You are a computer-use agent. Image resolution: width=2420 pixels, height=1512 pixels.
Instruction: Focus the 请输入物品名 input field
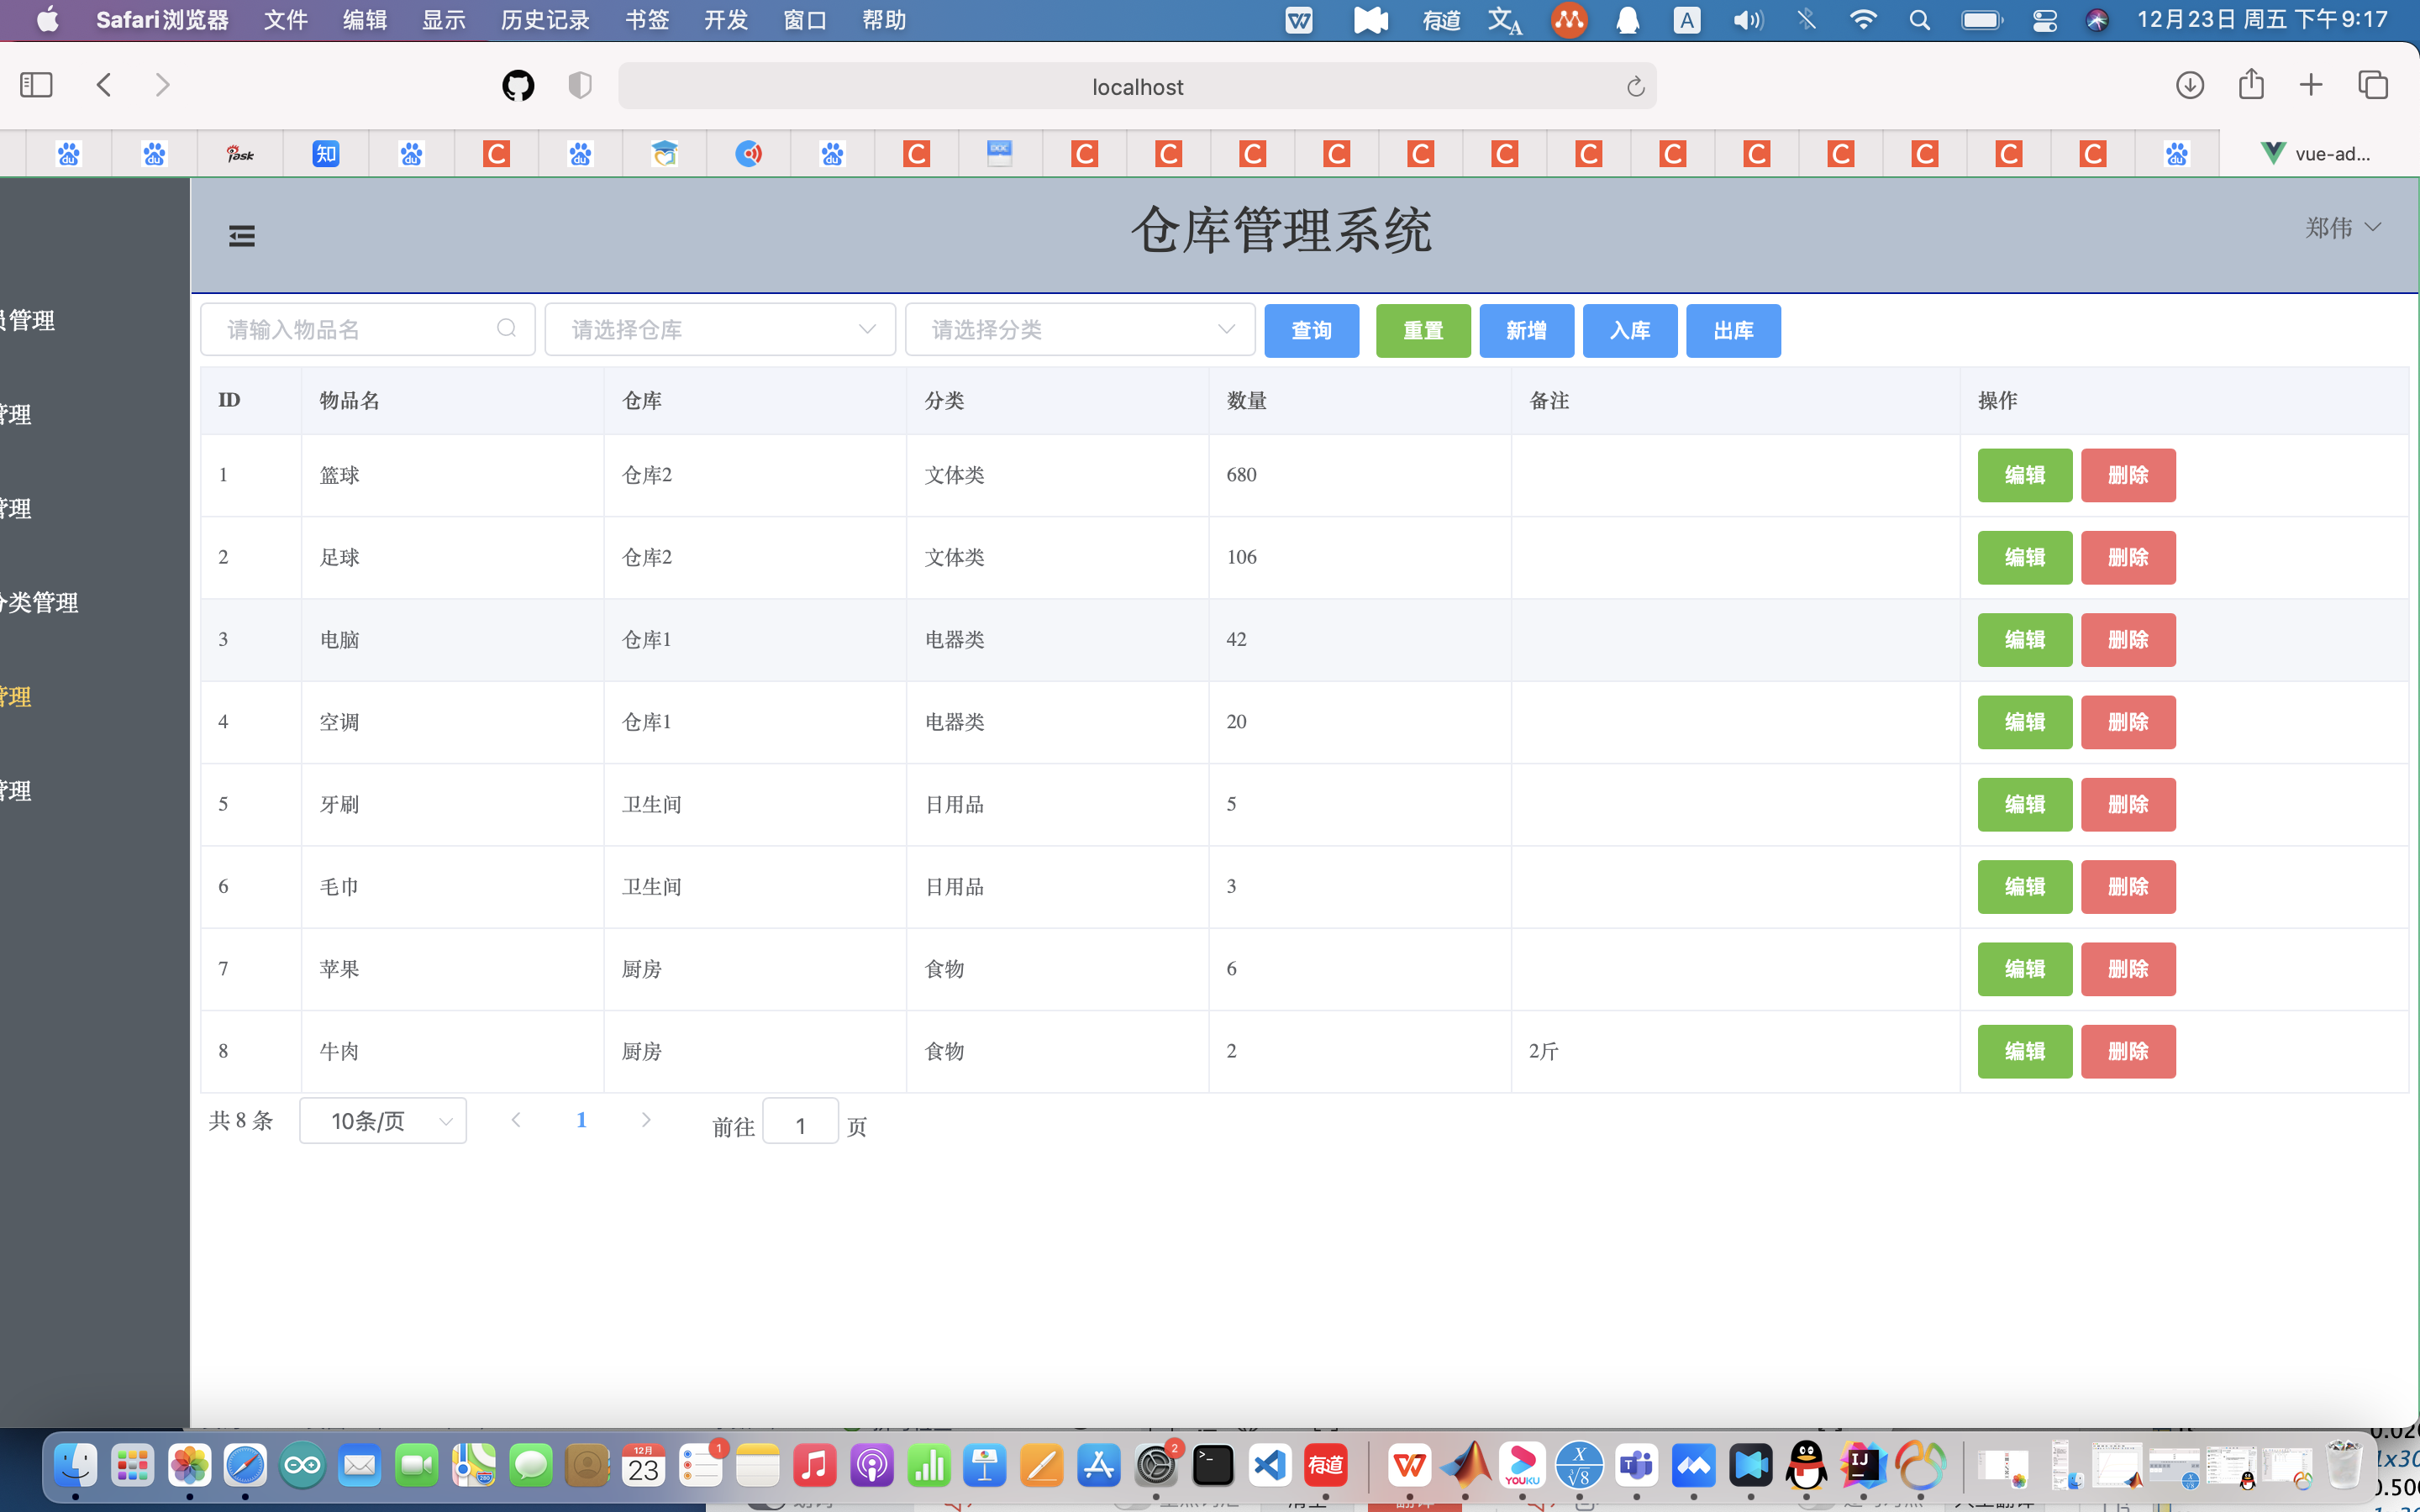368,329
